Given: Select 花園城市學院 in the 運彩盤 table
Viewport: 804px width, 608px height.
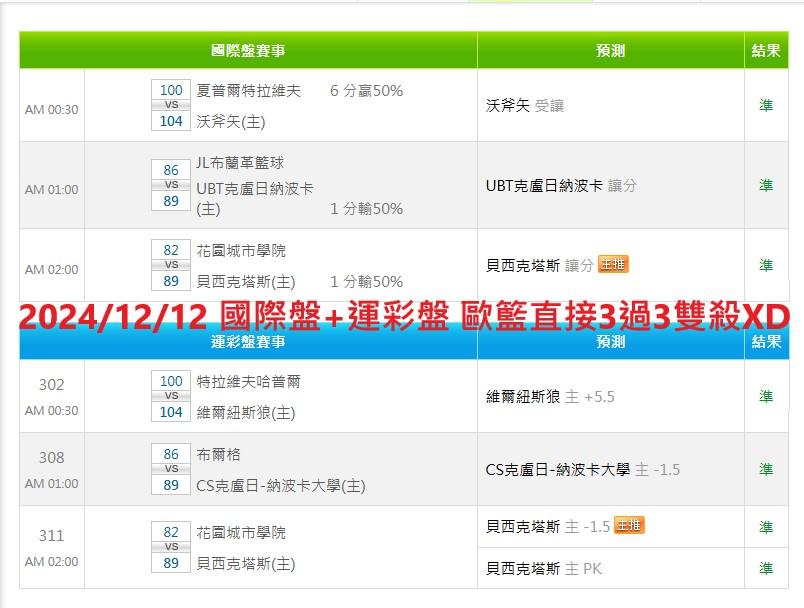Looking at the screenshot, I should [x=241, y=533].
